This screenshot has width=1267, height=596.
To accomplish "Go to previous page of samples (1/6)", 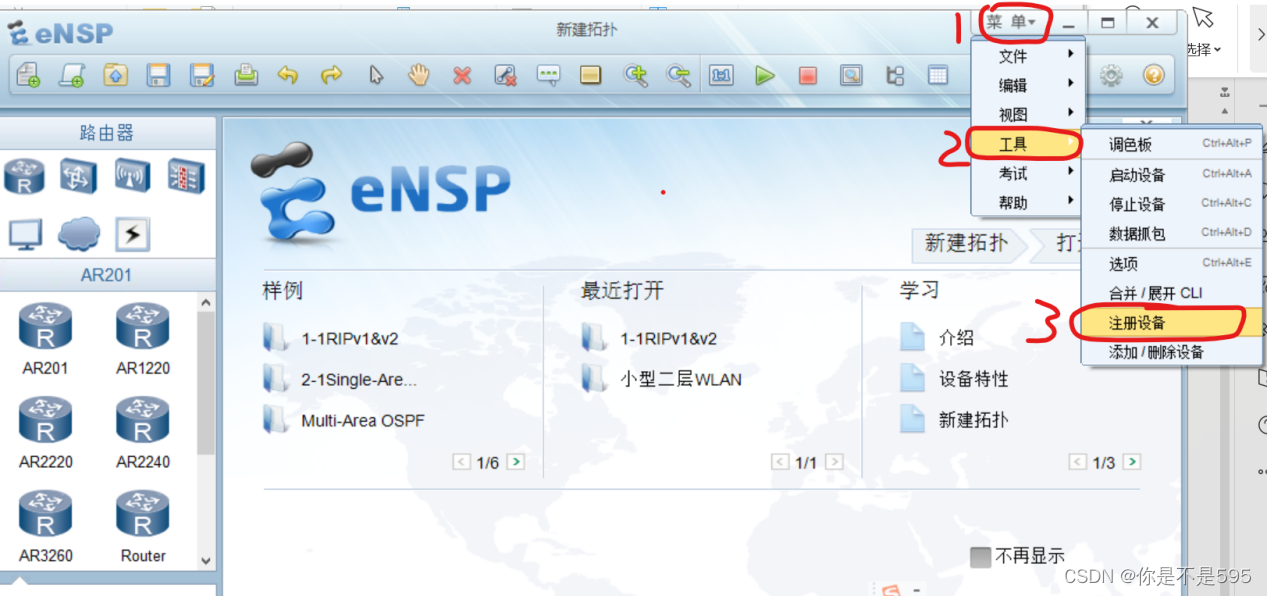I will click(461, 462).
